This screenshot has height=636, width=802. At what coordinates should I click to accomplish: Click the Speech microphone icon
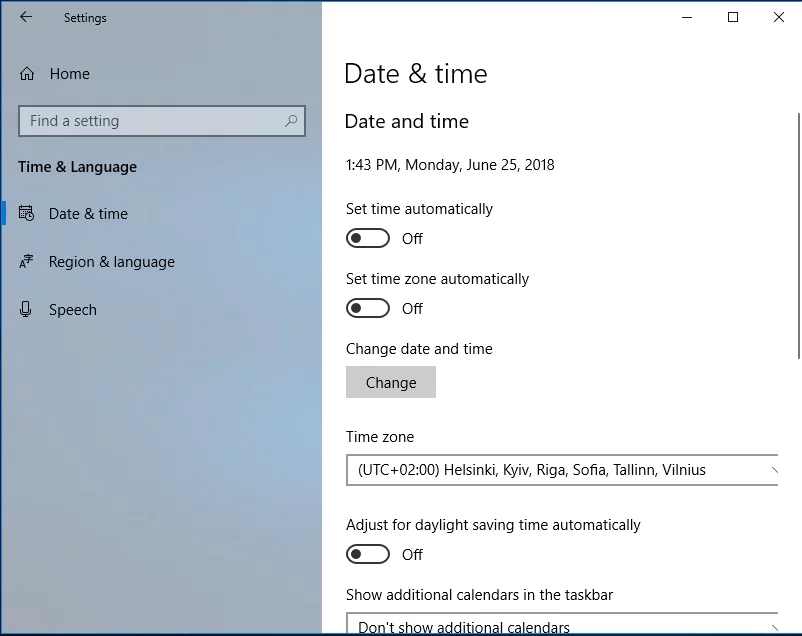(27, 310)
